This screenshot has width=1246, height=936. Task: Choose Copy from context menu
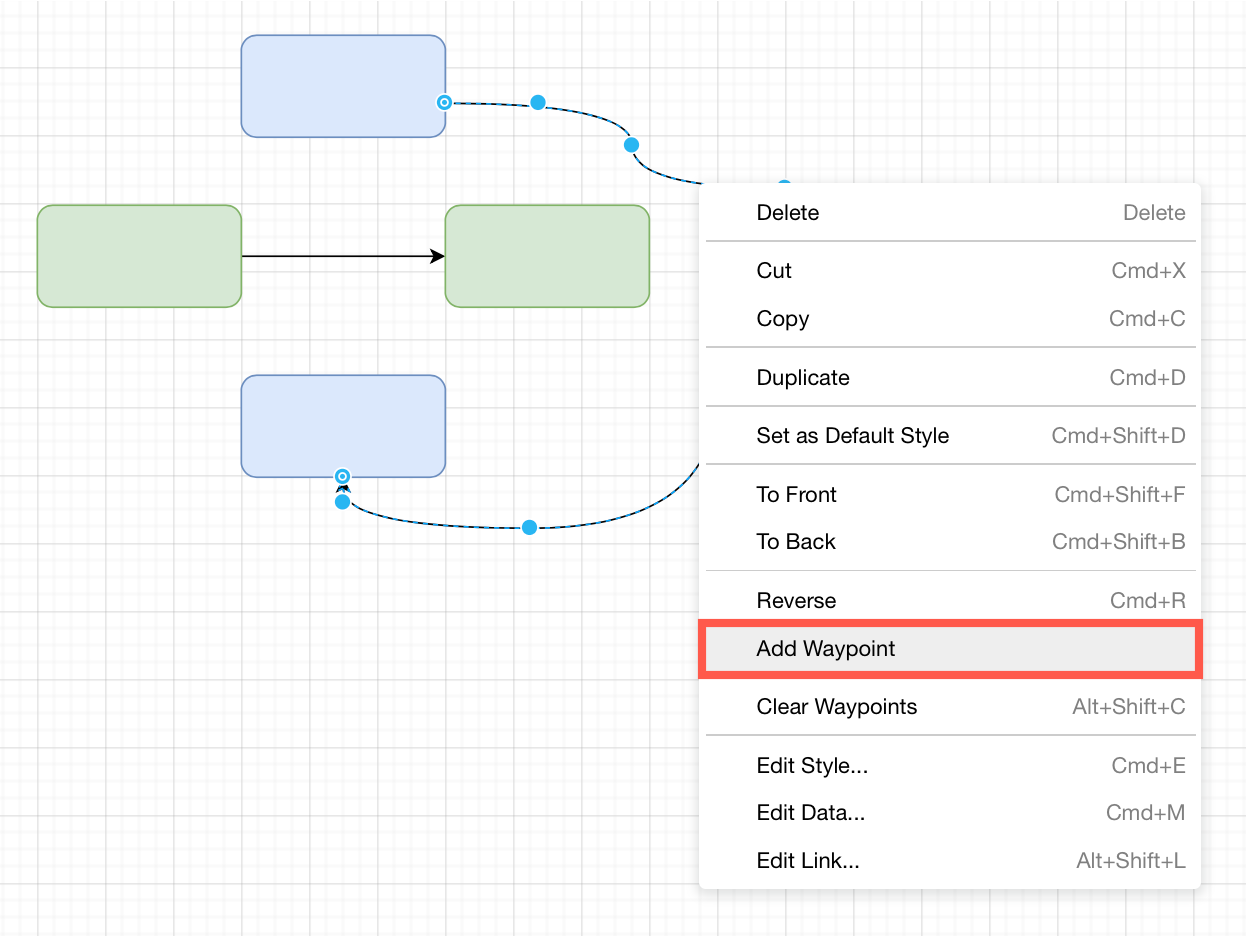[782, 318]
